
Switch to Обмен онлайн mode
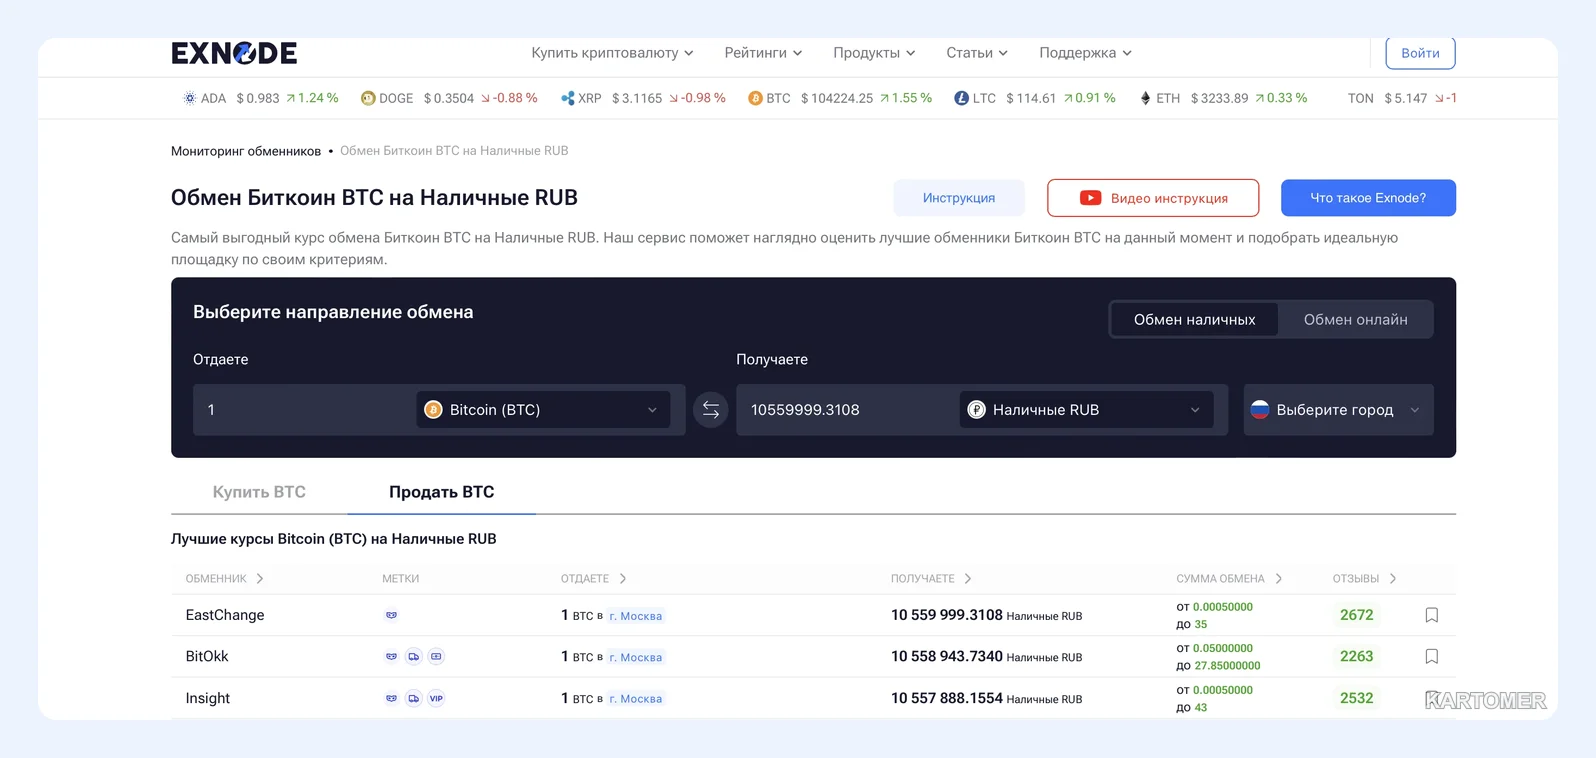tap(1355, 320)
